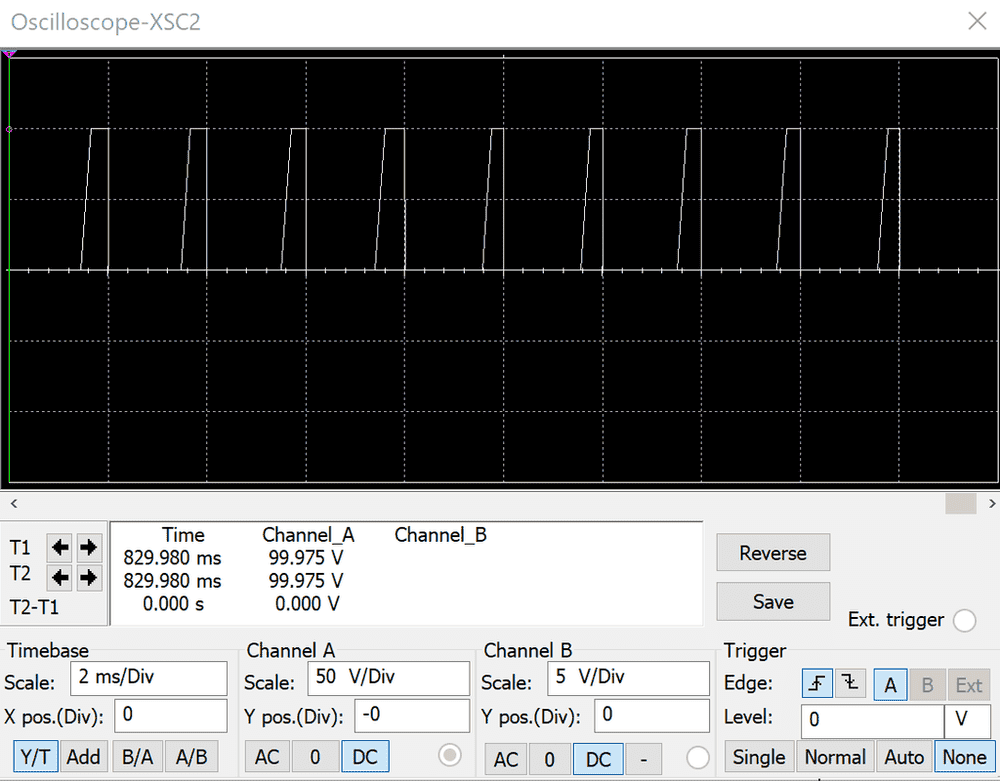1000x781 pixels.
Task: Move T2 cursor right with arrow
Action: coord(89,577)
